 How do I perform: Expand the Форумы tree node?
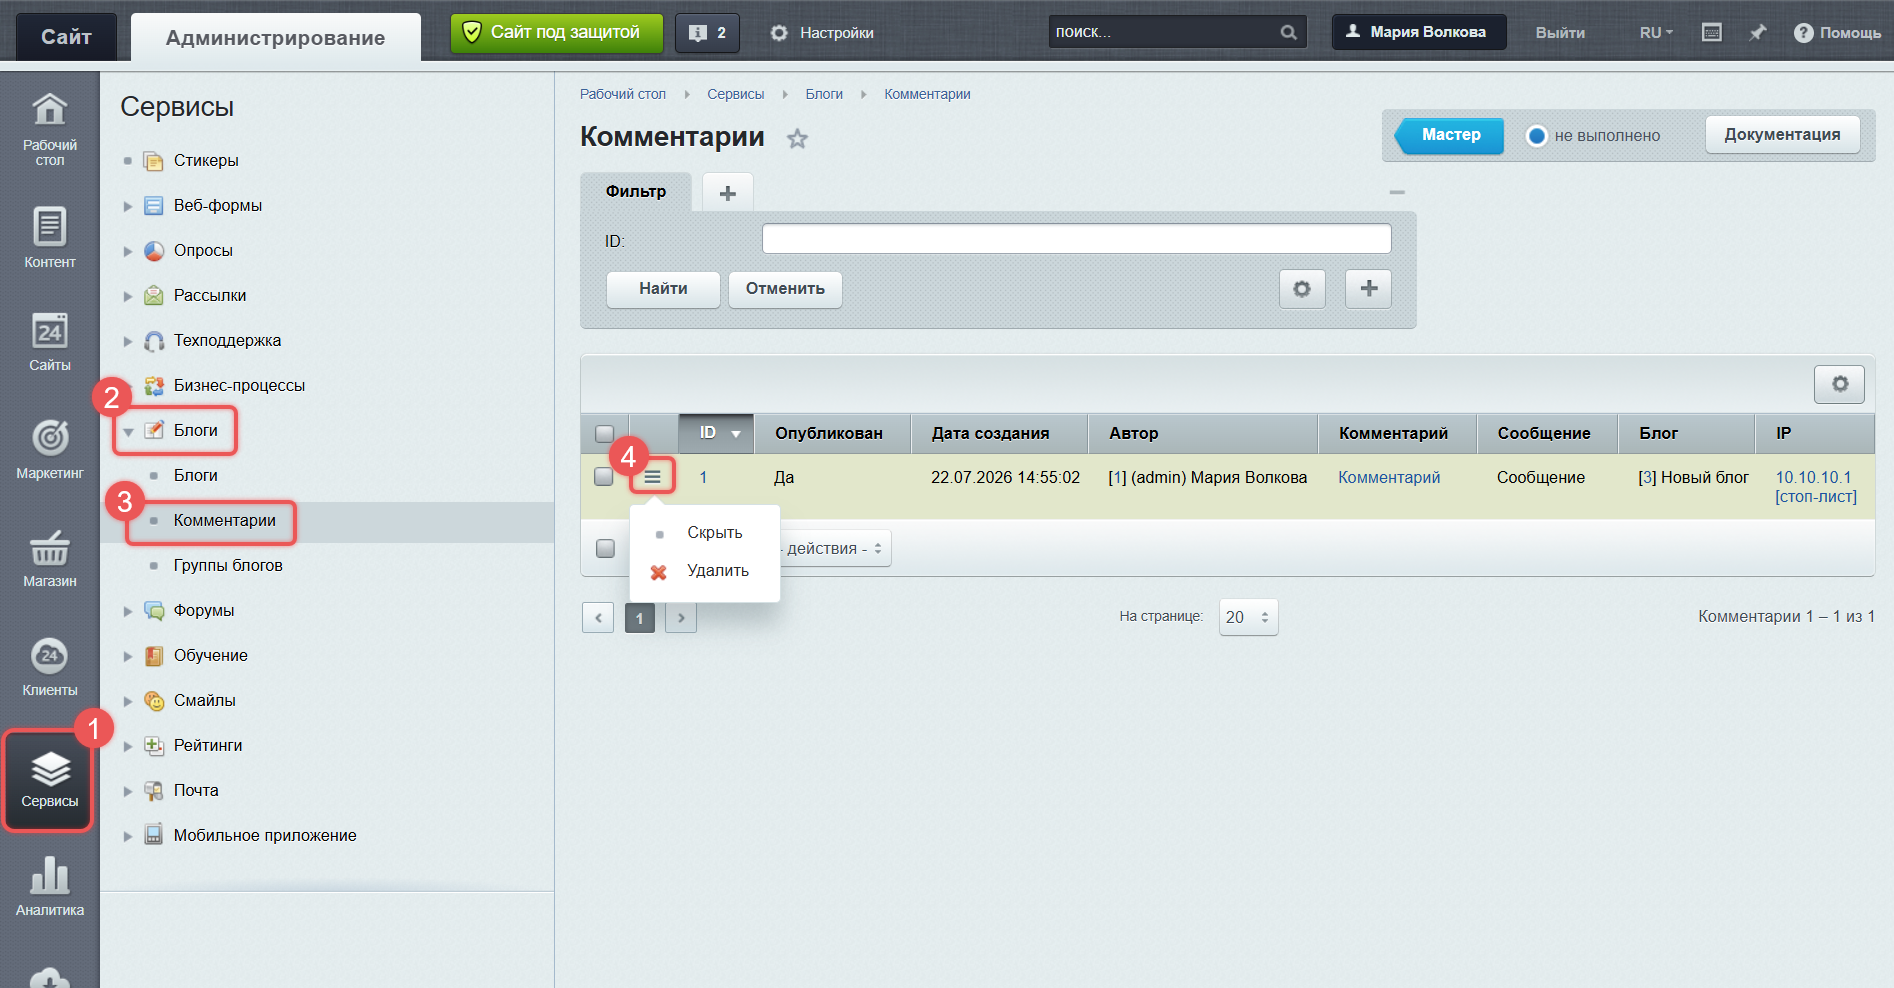pos(128,611)
